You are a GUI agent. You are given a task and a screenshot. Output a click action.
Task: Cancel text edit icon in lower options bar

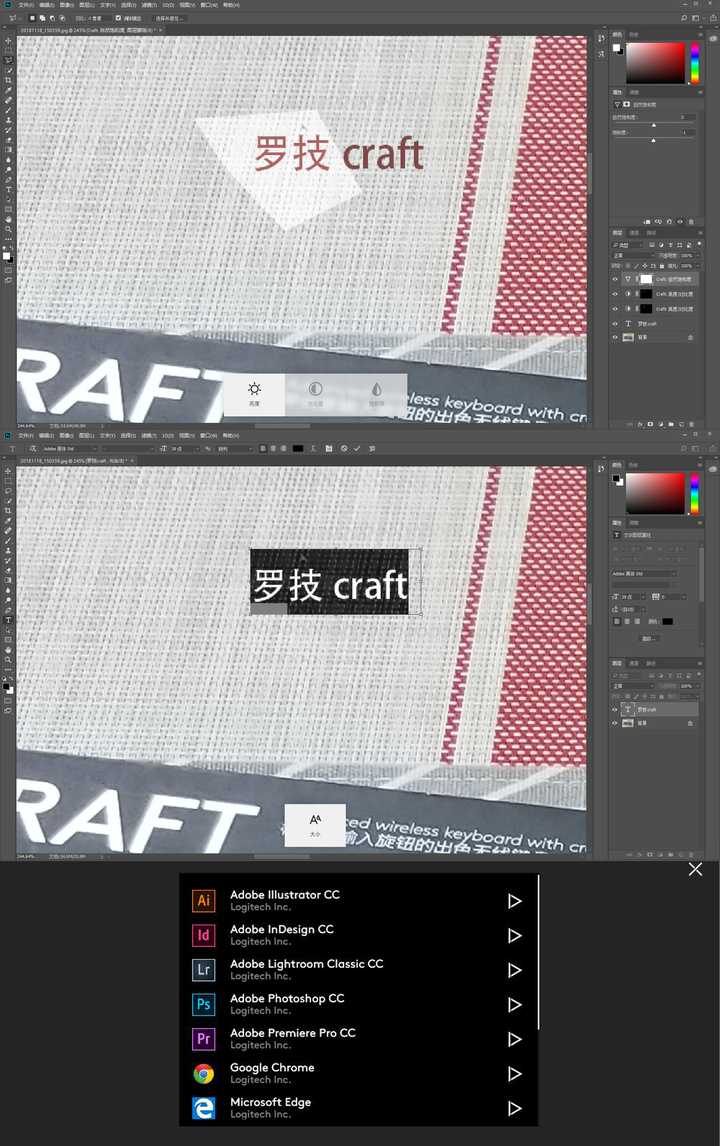click(x=344, y=449)
